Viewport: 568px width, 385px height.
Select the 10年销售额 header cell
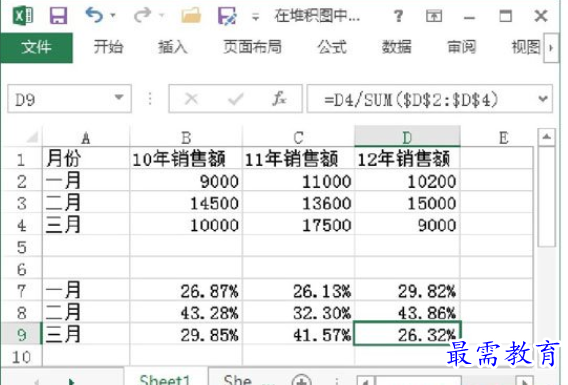pyautogui.click(x=186, y=159)
